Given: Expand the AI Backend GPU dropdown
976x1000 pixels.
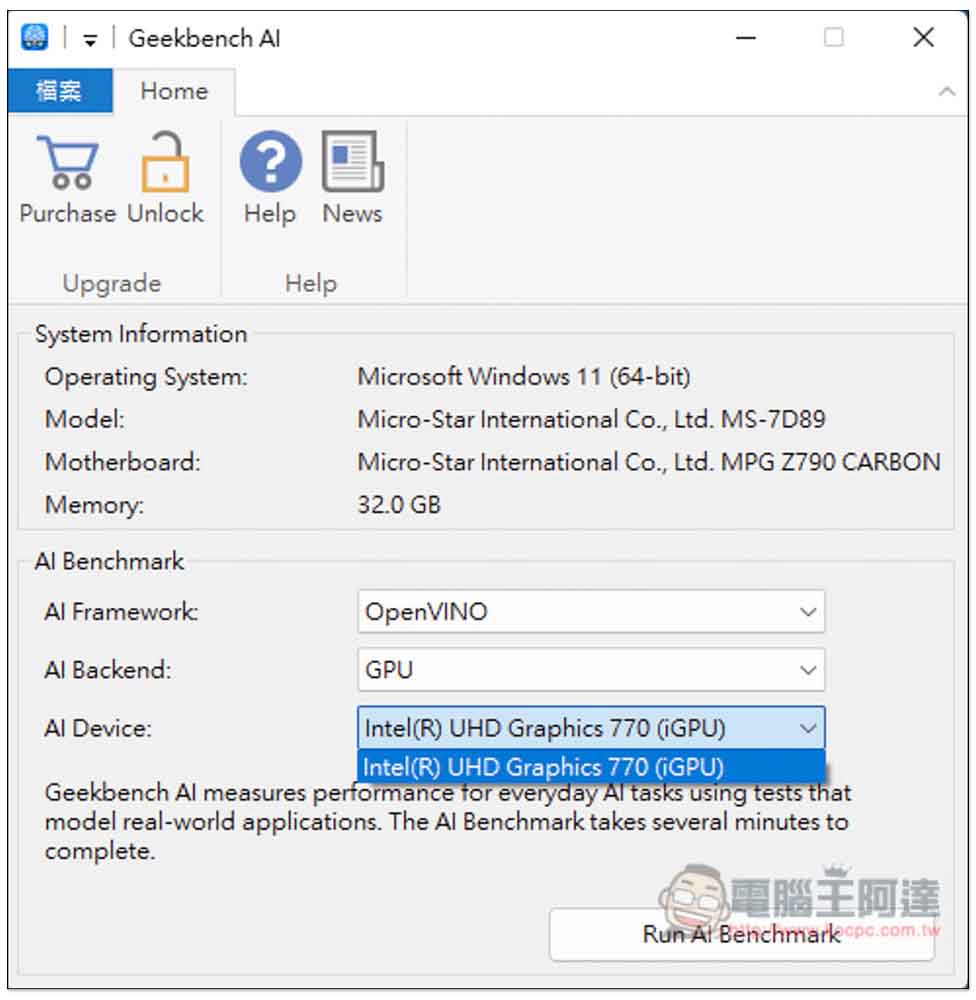Looking at the screenshot, I should [591, 670].
